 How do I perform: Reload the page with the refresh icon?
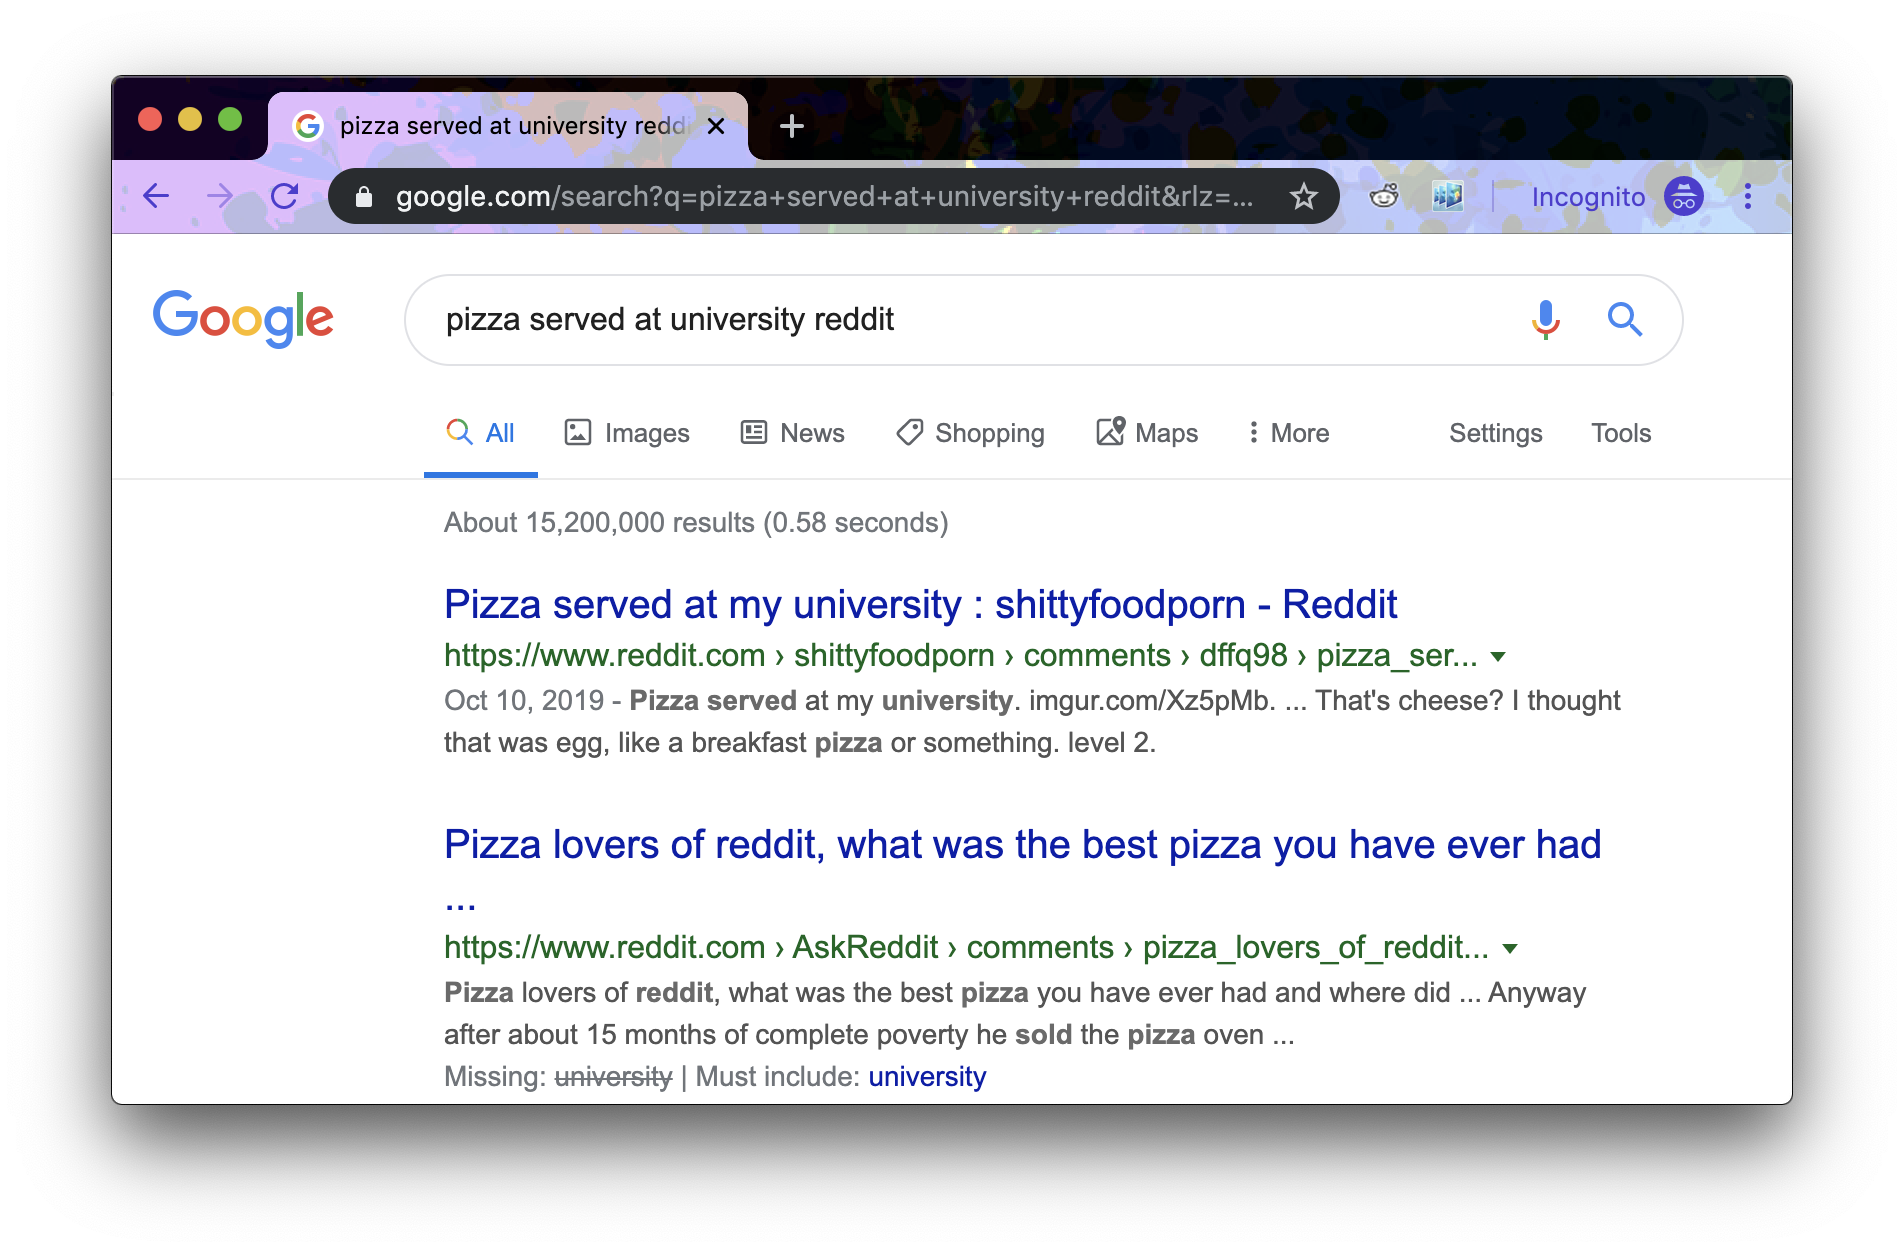(285, 196)
